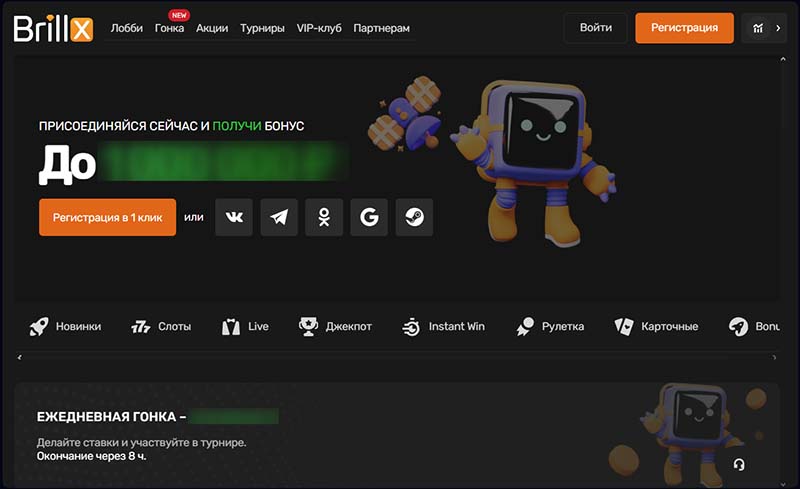Click the BrillX logo
The image size is (800, 489).
click(53, 28)
